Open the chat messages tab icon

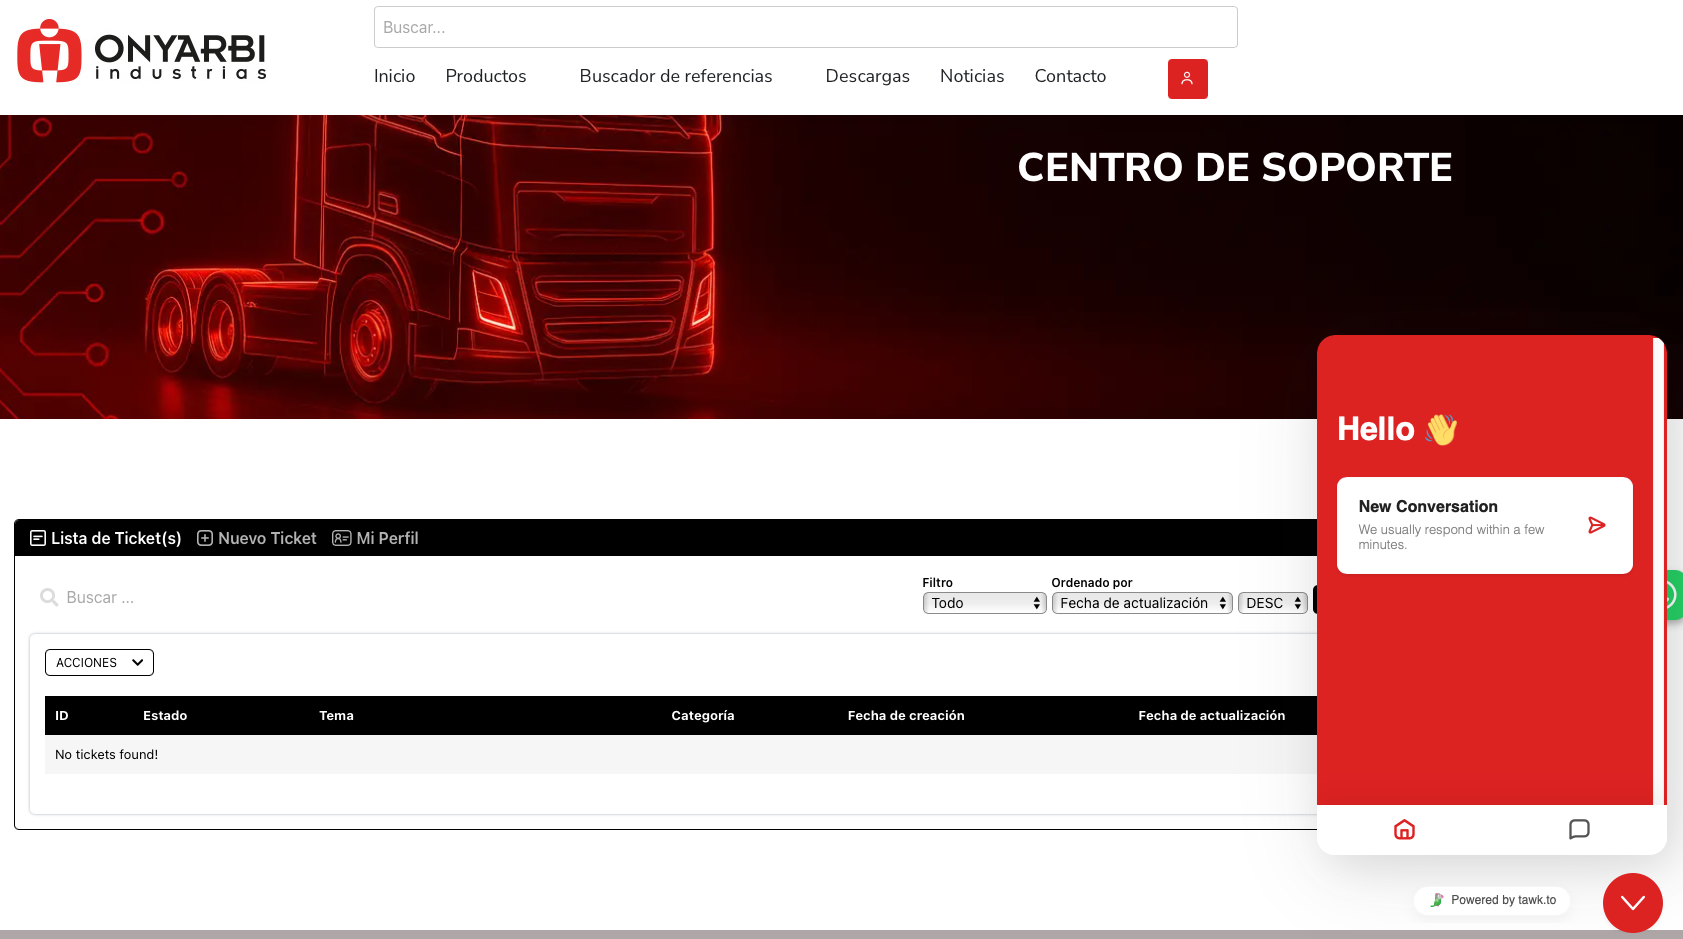pos(1579,829)
